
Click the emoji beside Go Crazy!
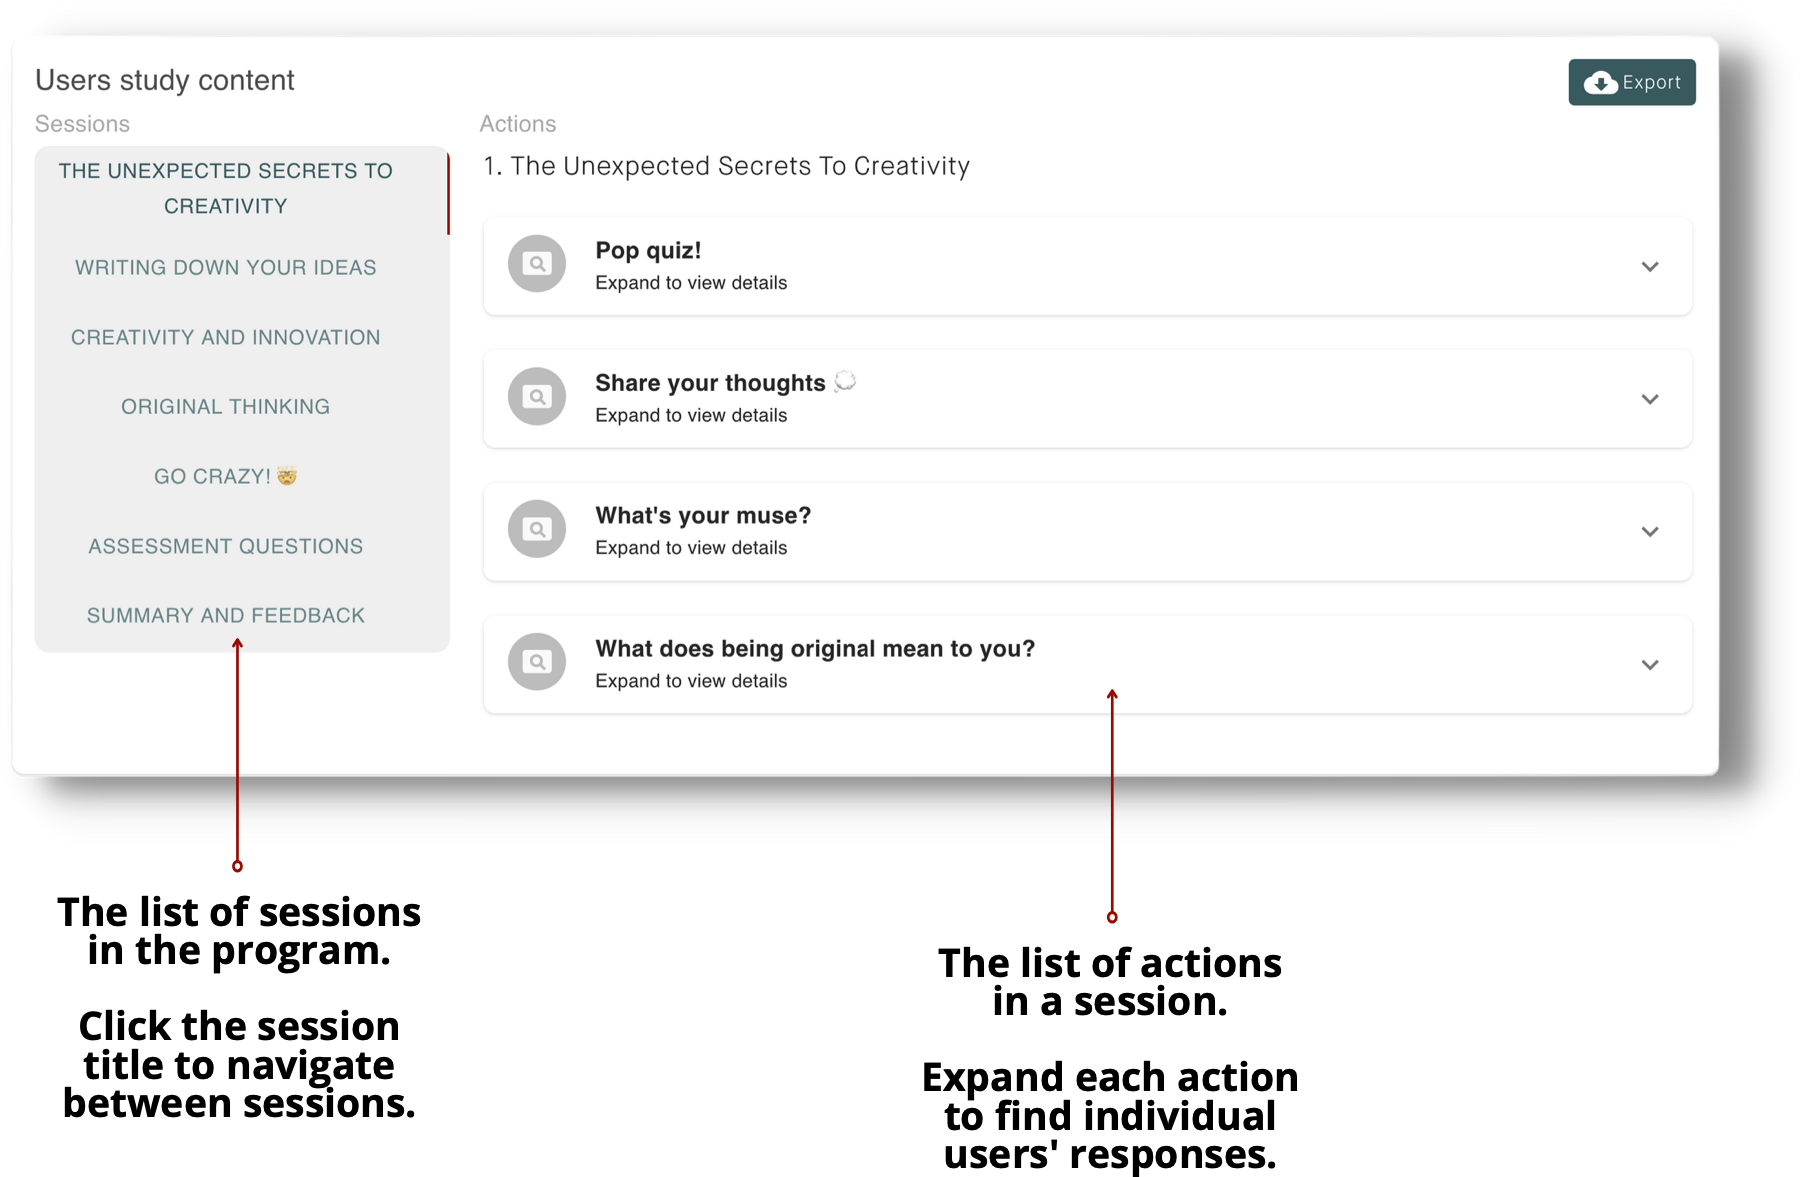[x=287, y=476]
